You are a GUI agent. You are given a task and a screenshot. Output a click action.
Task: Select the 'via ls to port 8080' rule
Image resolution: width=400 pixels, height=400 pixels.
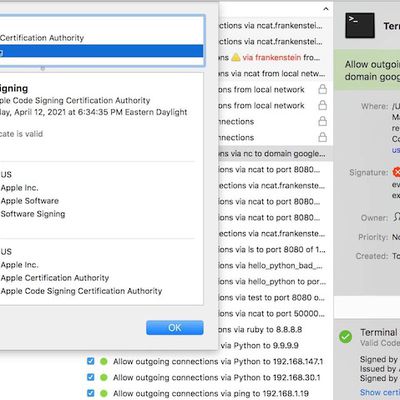tap(275, 249)
